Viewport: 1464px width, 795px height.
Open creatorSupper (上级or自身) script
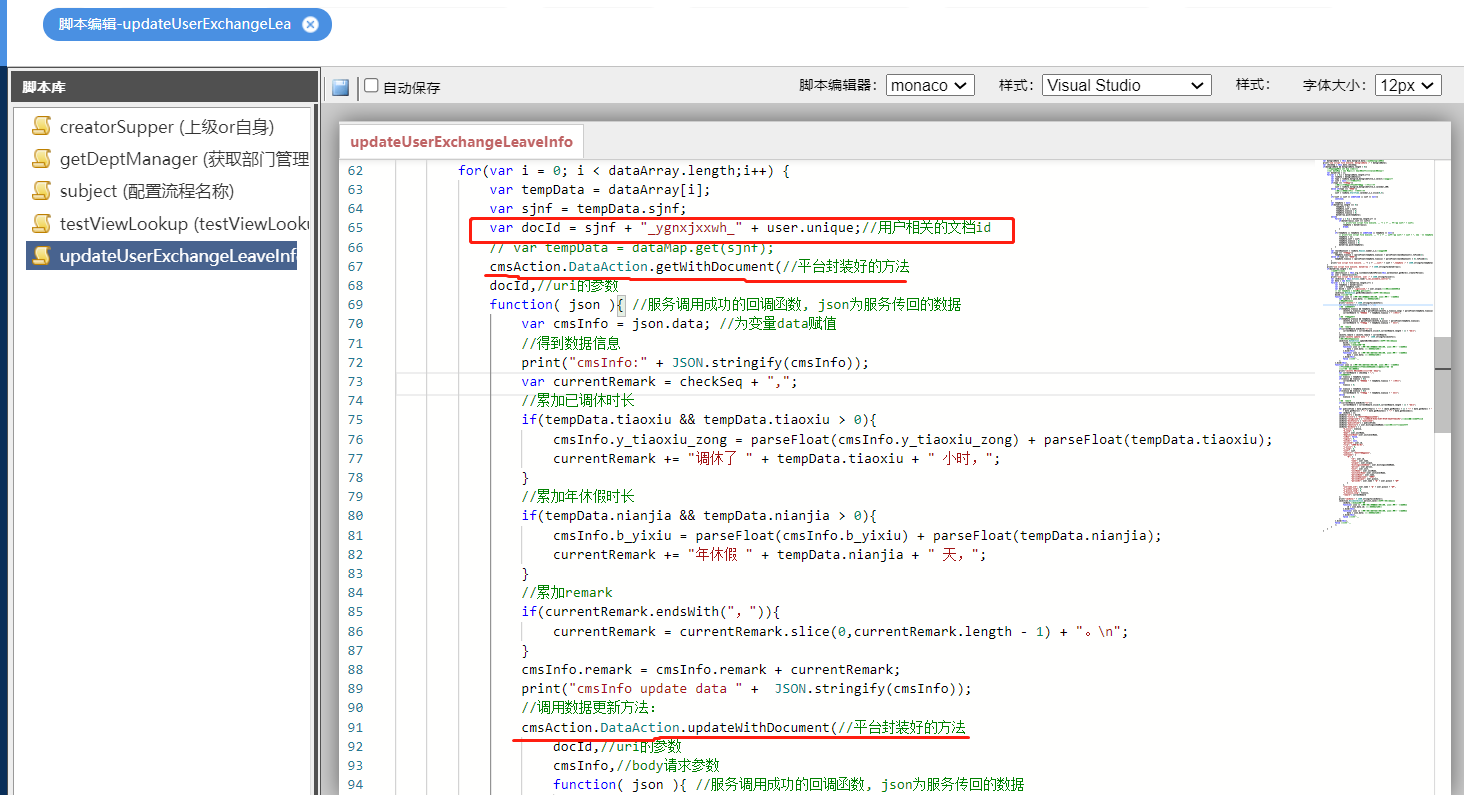pyautogui.click(x=166, y=126)
